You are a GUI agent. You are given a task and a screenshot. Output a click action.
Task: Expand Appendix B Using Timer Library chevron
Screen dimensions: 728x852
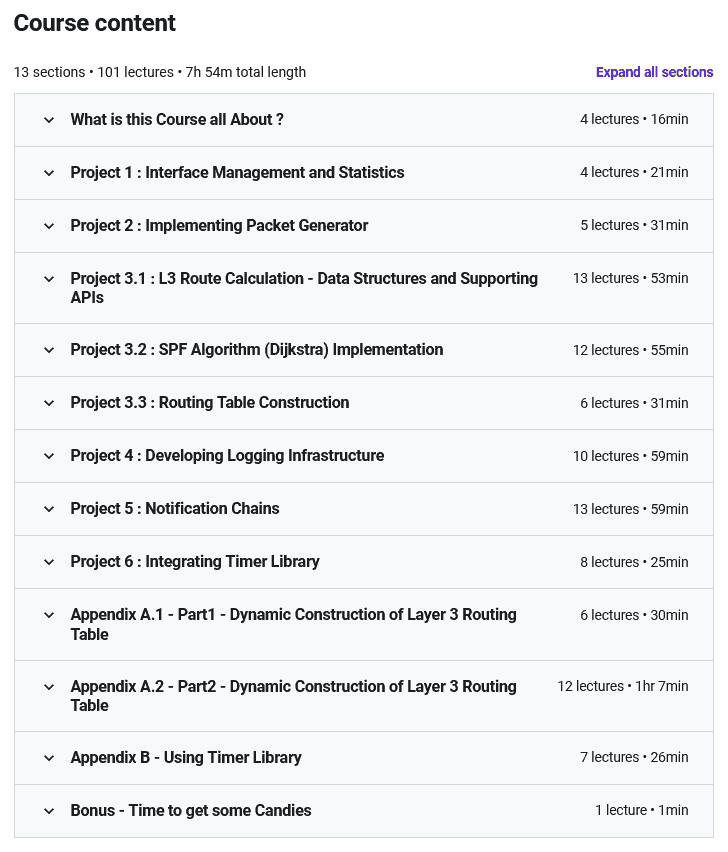pyautogui.click(x=49, y=759)
